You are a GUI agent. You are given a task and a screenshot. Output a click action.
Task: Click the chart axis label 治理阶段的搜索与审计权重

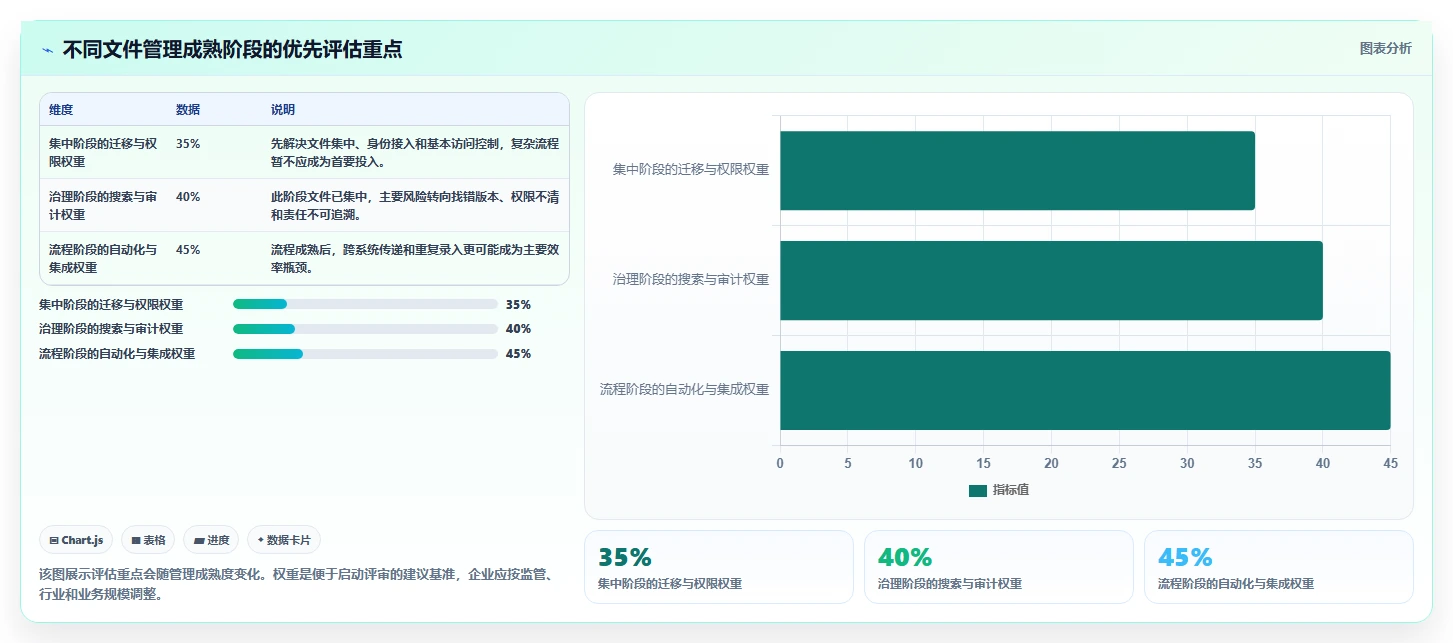click(691, 280)
